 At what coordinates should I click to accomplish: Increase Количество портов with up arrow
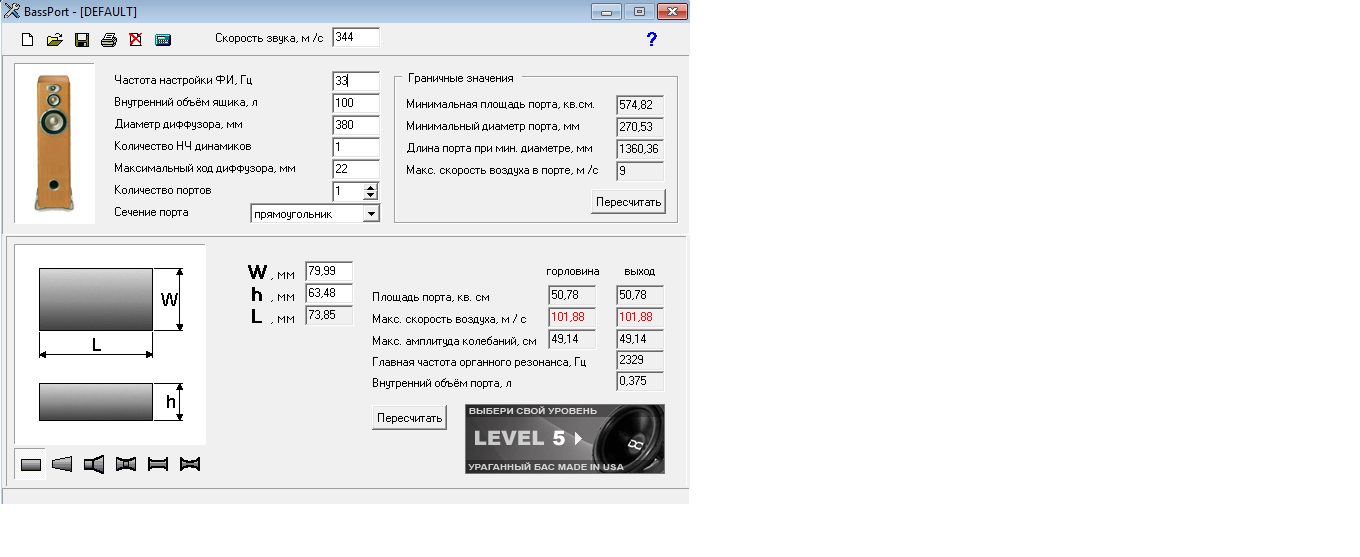[x=371, y=187]
